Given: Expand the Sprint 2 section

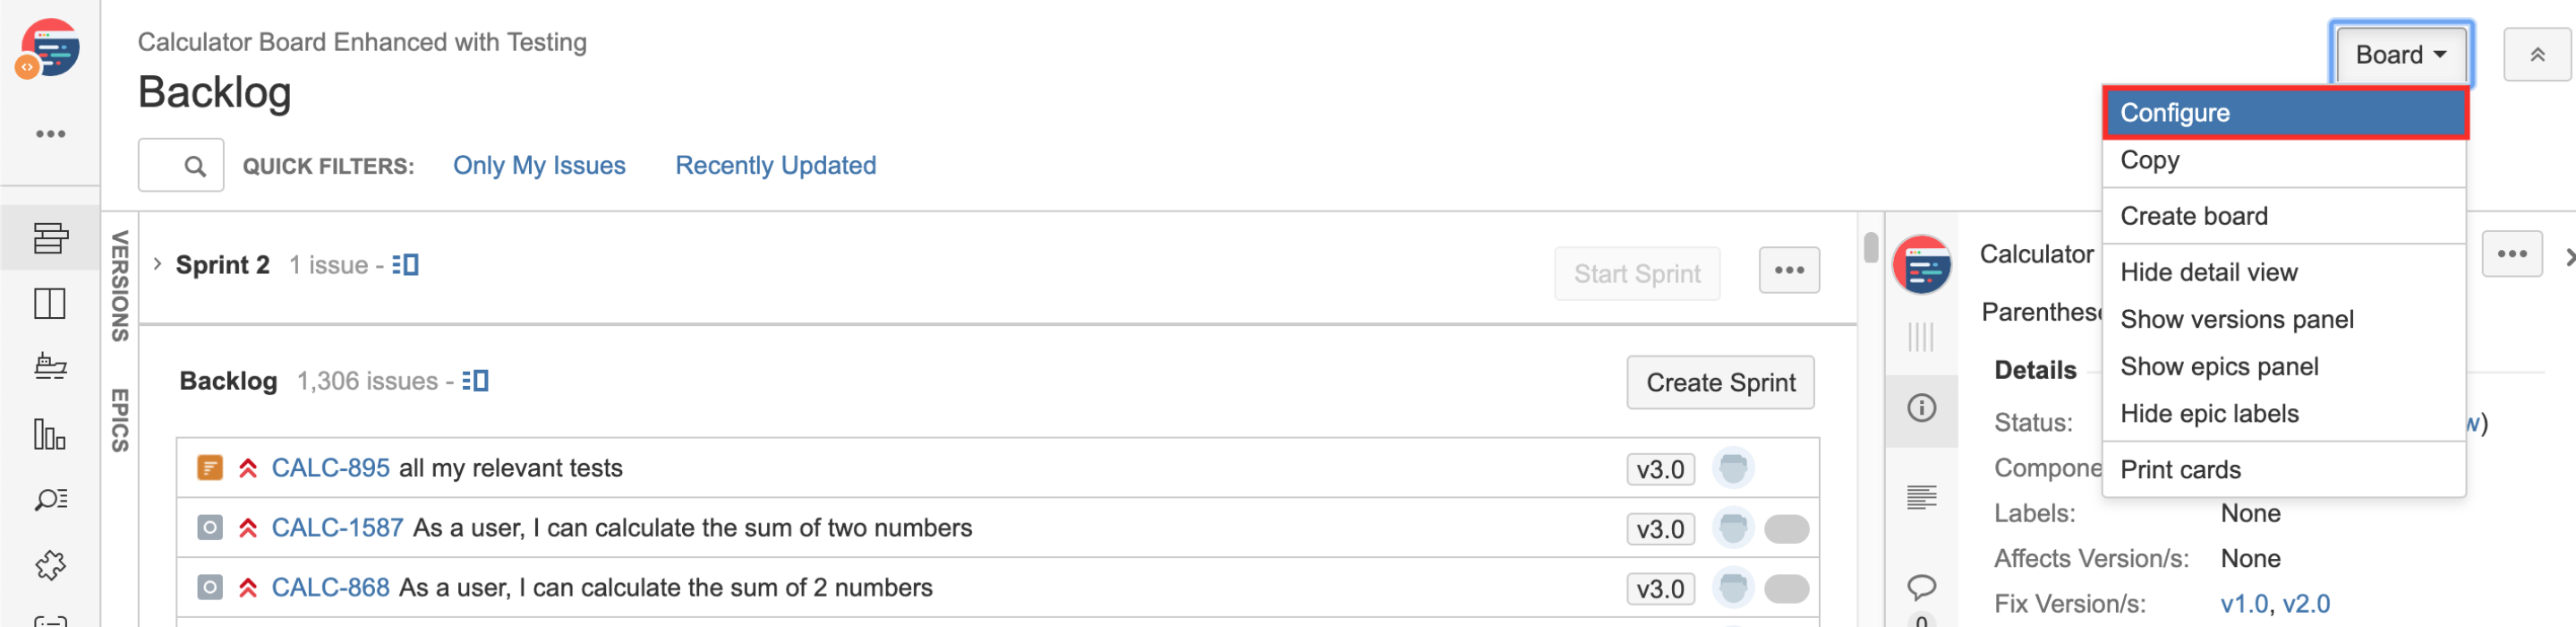Looking at the screenshot, I should tap(157, 264).
